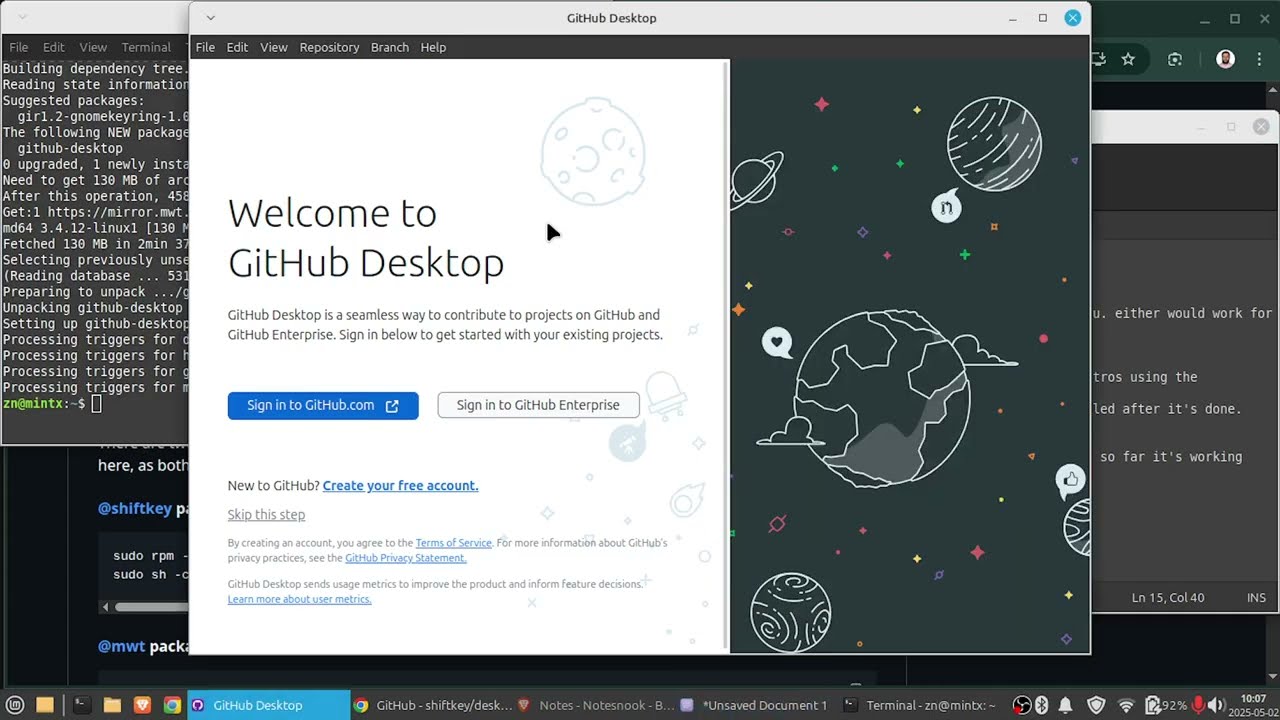The image size is (1280, 720).
Task: Open the file manager folder icon in panel
Action: 112,705
